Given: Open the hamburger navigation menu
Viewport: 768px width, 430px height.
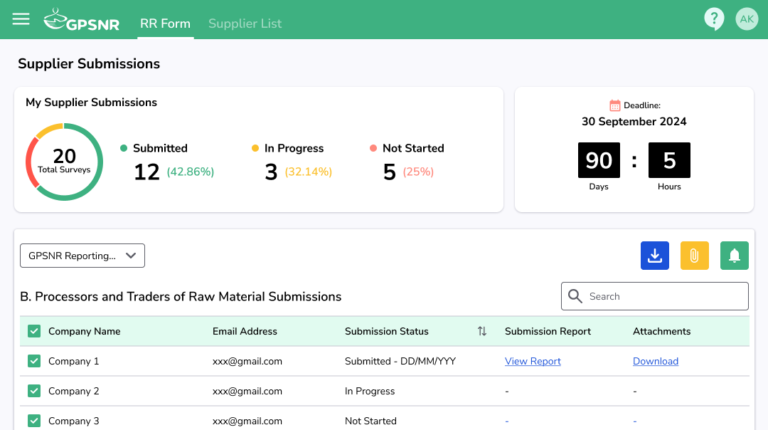Looking at the screenshot, I should (x=21, y=19).
